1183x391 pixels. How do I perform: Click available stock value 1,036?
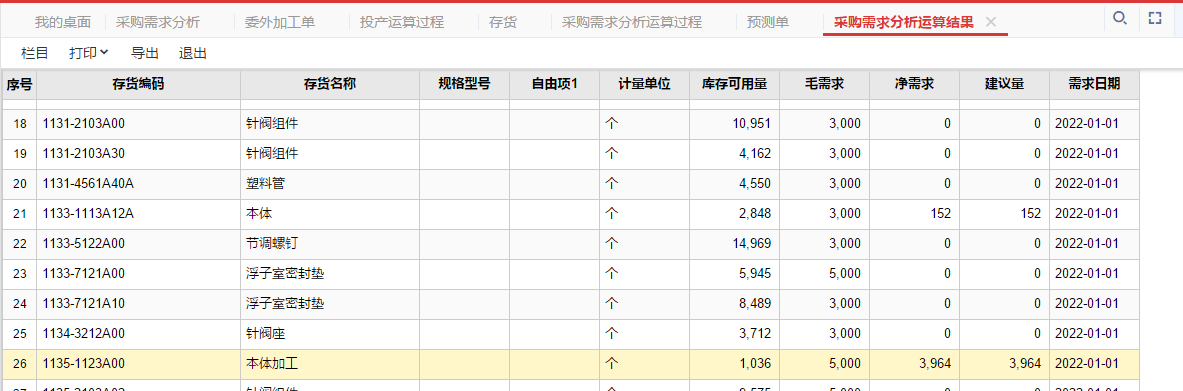click(x=734, y=364)
